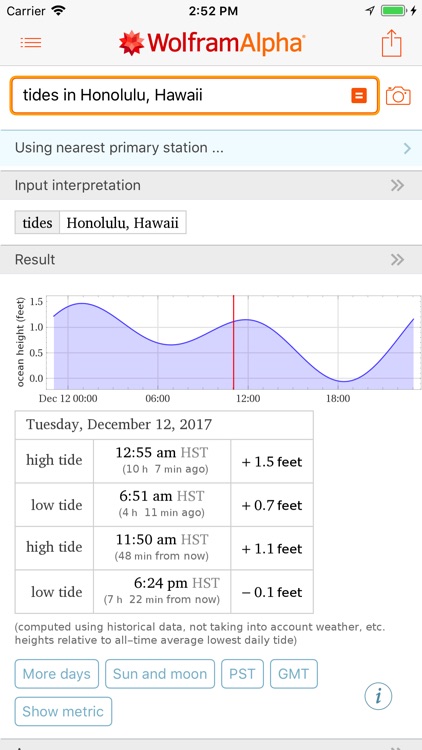Tap the + 1.1 feet value
This screenshot has width=422, height=750.
(272, 549)
